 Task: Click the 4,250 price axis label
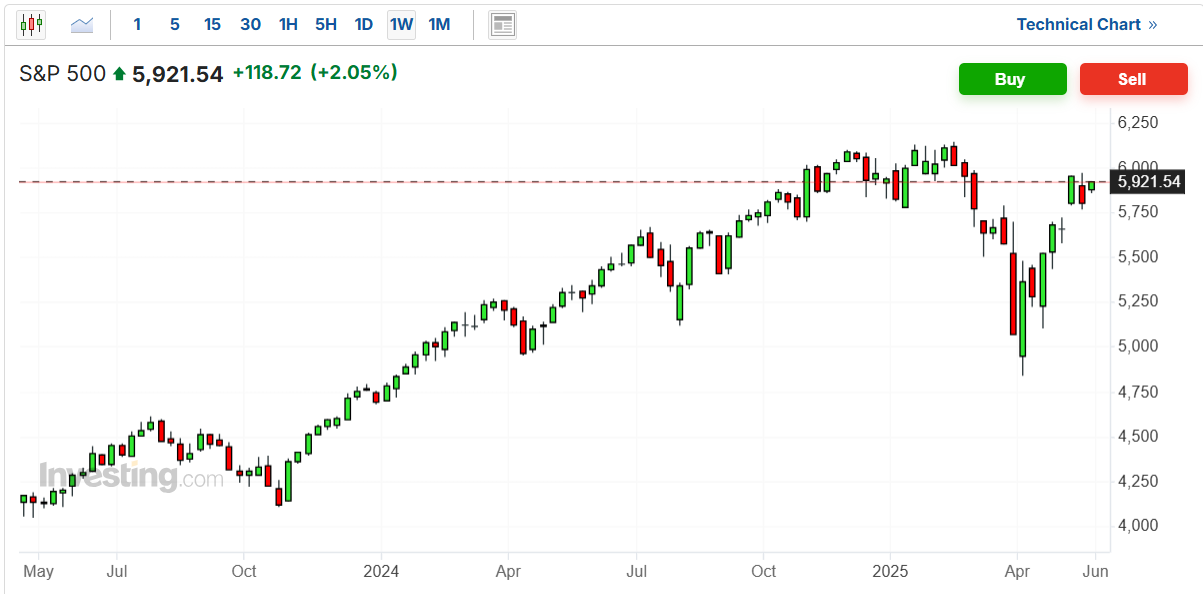click(1137, 481)
